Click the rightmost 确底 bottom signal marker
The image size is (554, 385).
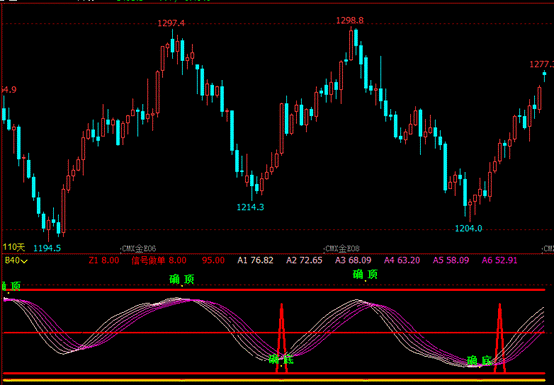[479, 361]
